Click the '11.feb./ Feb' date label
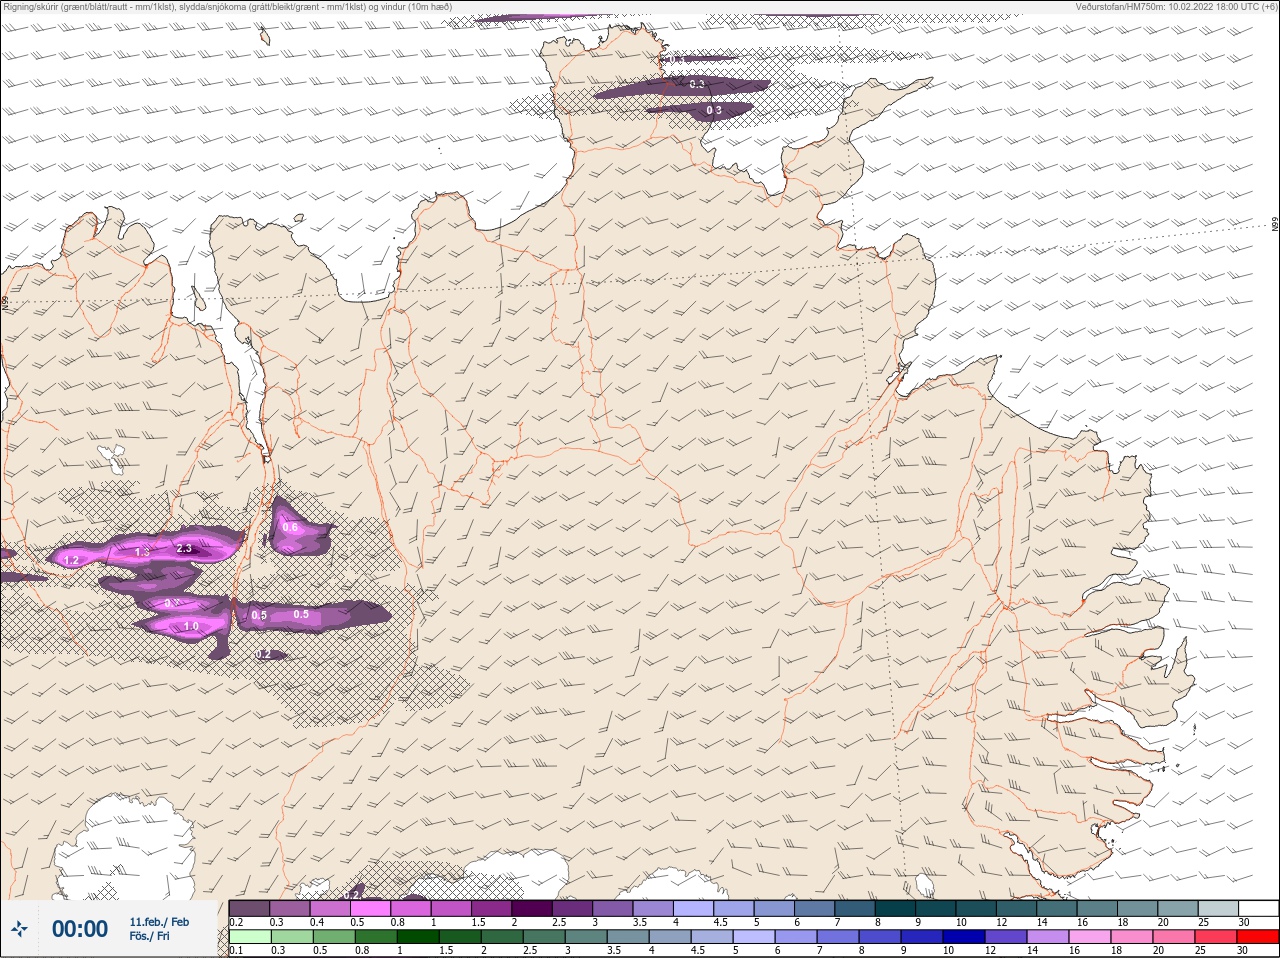This screenshot has height=958, width=1280. [159, 922]
